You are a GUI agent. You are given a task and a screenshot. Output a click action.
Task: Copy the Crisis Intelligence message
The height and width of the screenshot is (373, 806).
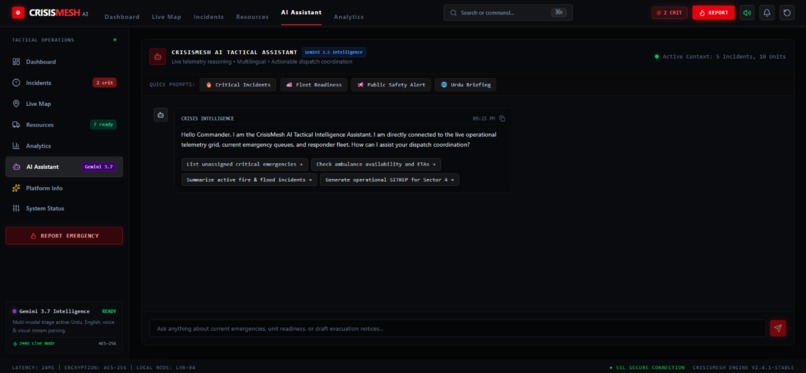tap(502, 119)
